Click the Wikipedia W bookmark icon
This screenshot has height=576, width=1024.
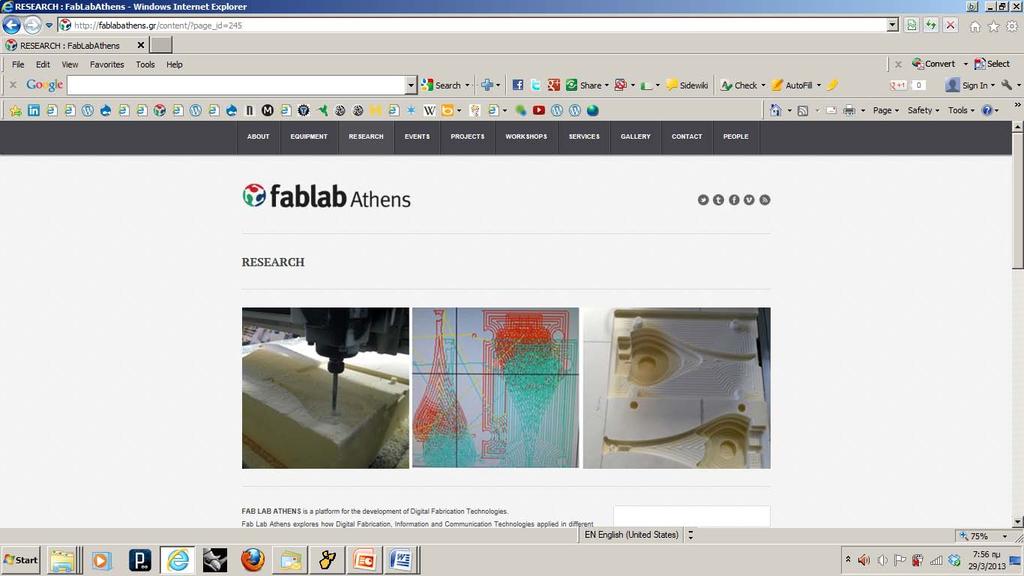pyautogui.click(x=429, y=110)
